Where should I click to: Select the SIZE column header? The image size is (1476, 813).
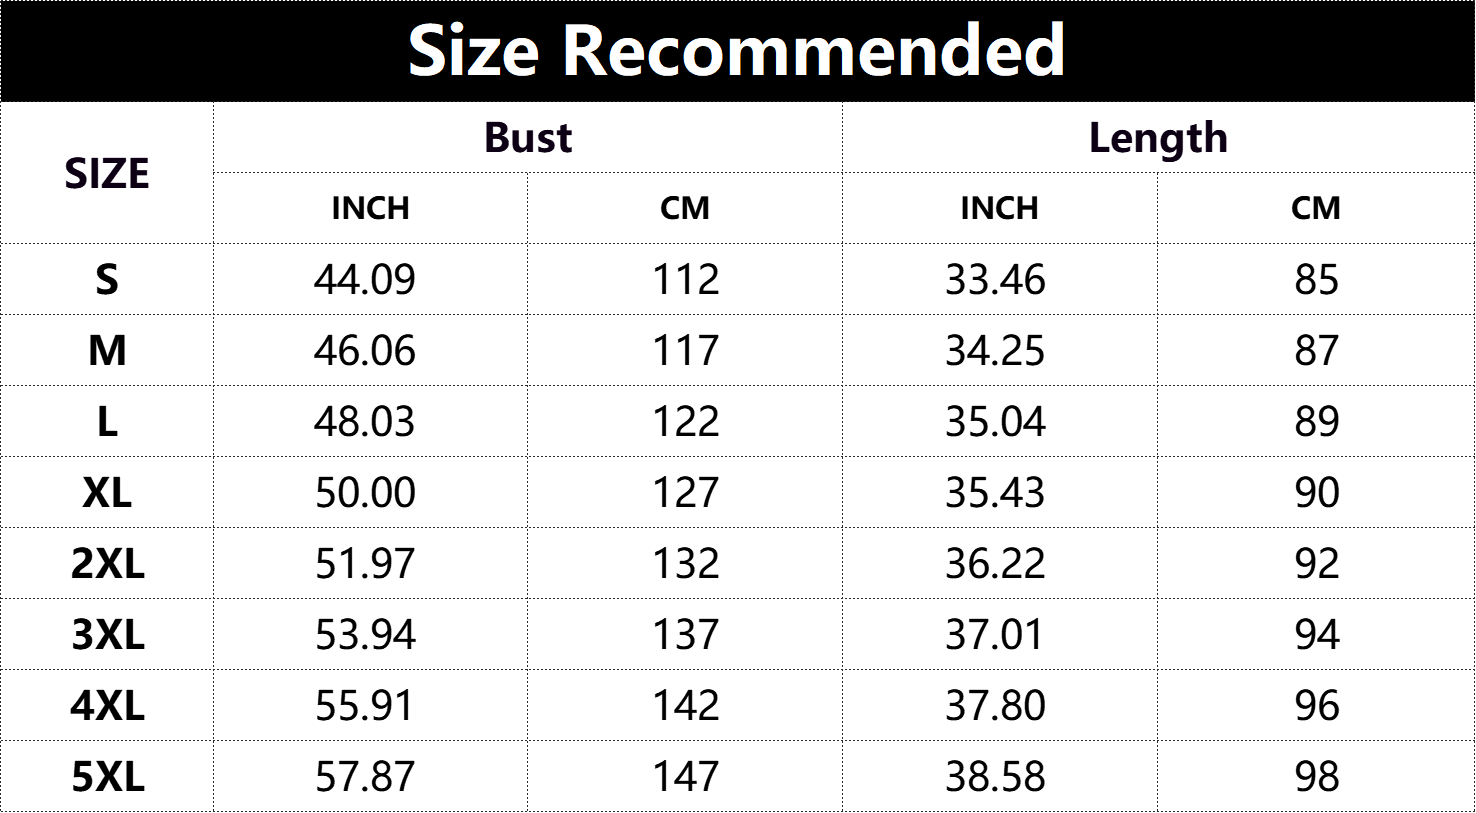[x=107, y=174]
